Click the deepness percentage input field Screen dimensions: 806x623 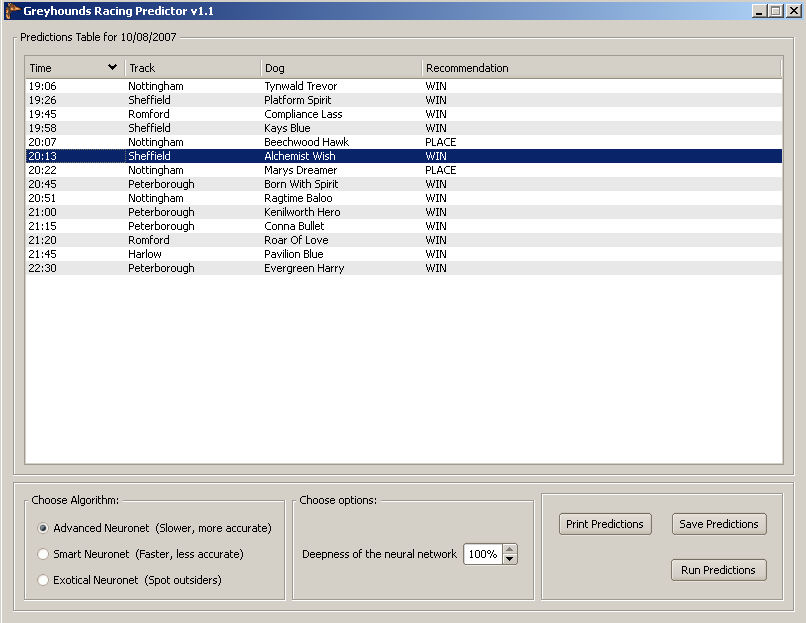482,554
